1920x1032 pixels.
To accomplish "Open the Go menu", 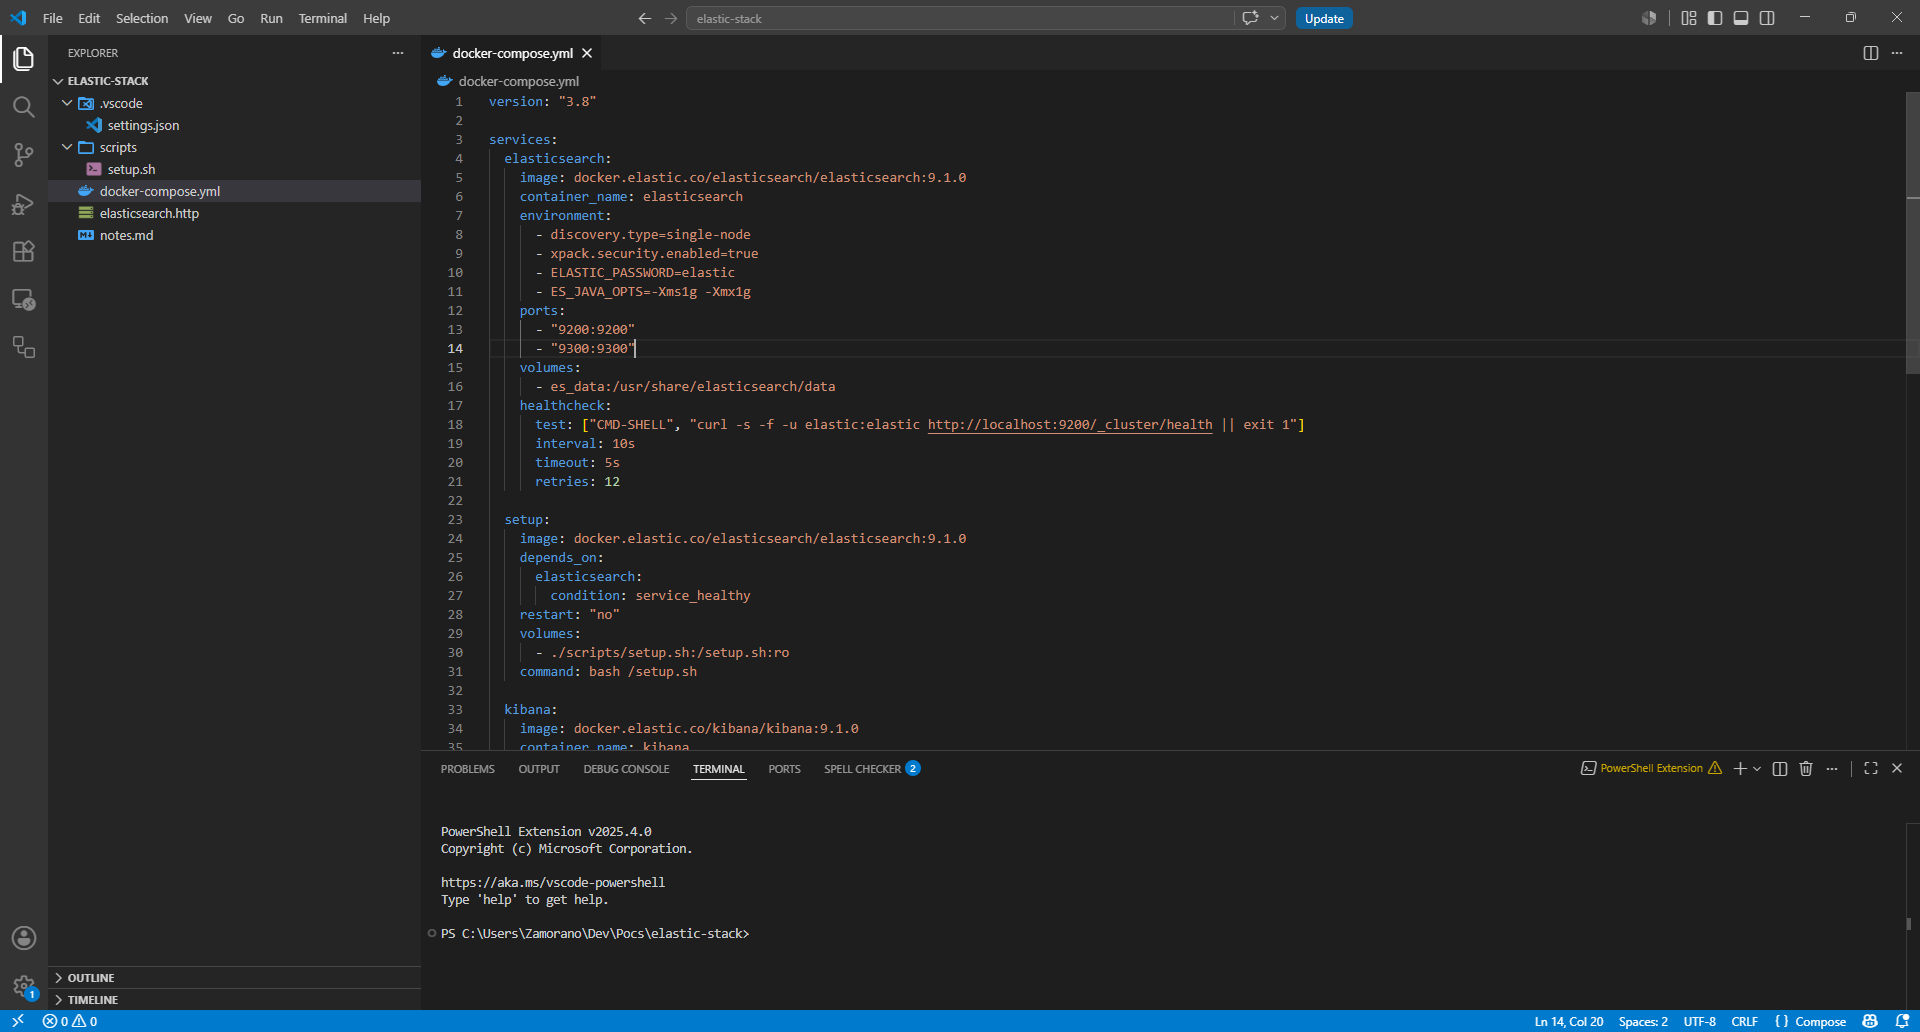I will pyautogui.click(x=236, y=18).
